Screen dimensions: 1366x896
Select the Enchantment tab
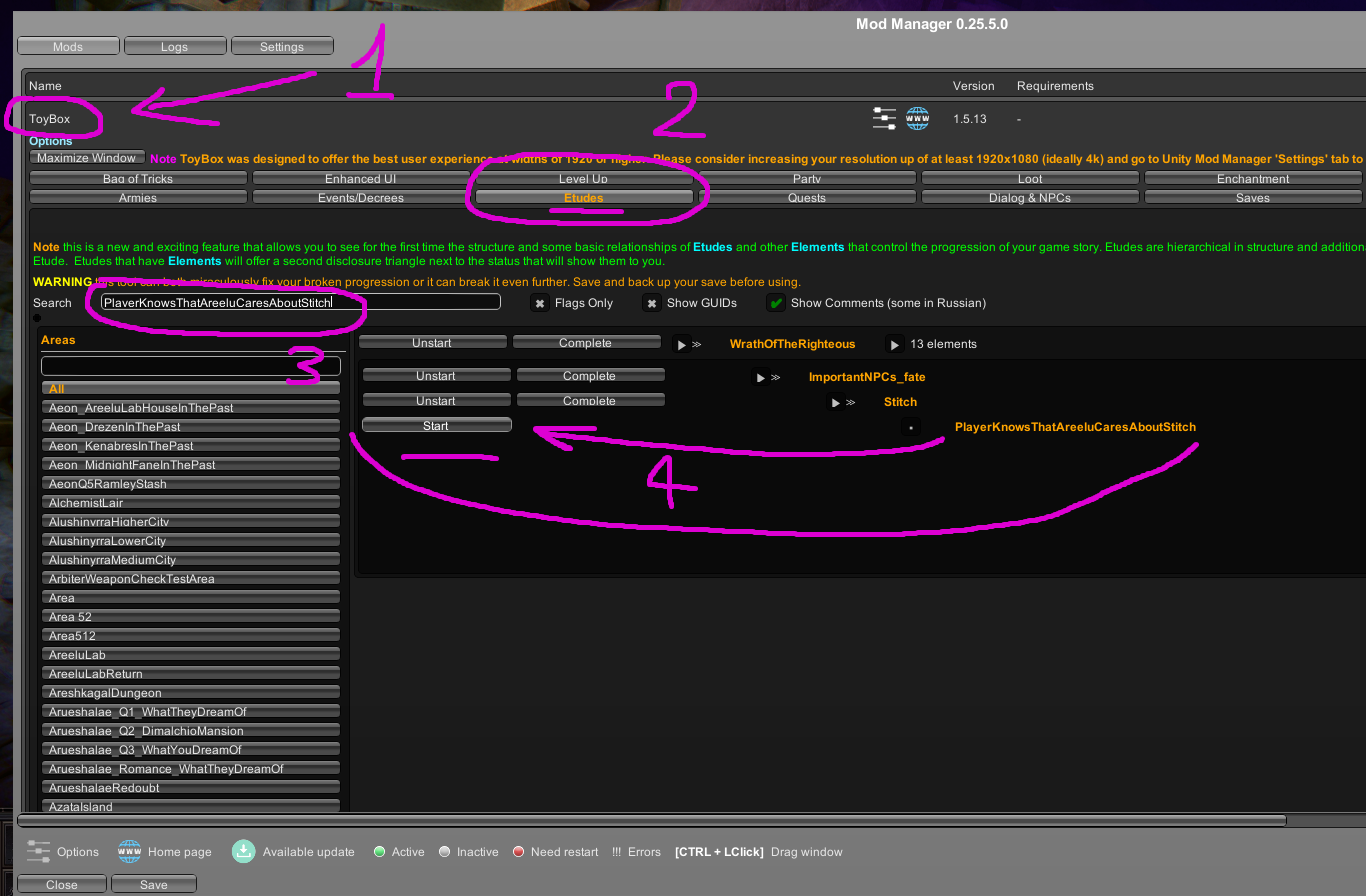coord(1253,178)
